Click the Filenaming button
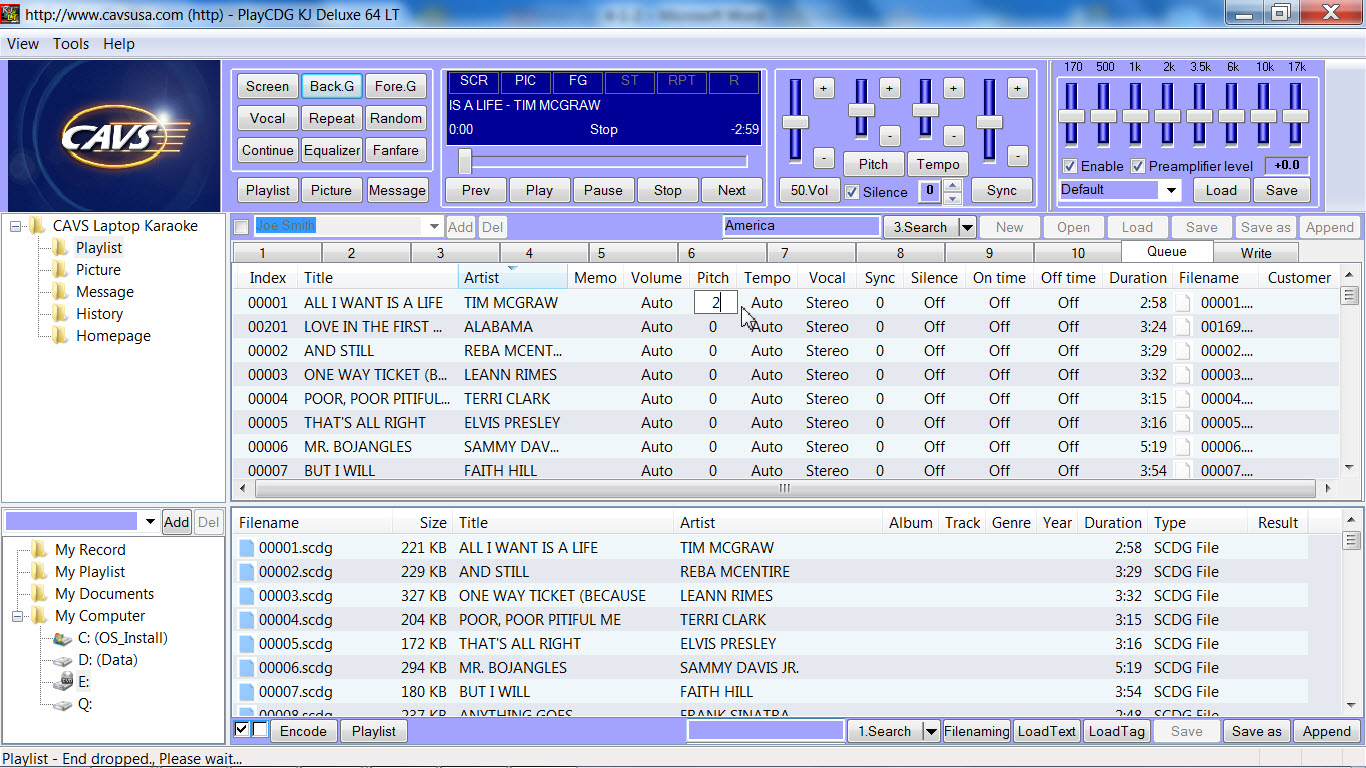The image size is (1366, 768). 976,731
